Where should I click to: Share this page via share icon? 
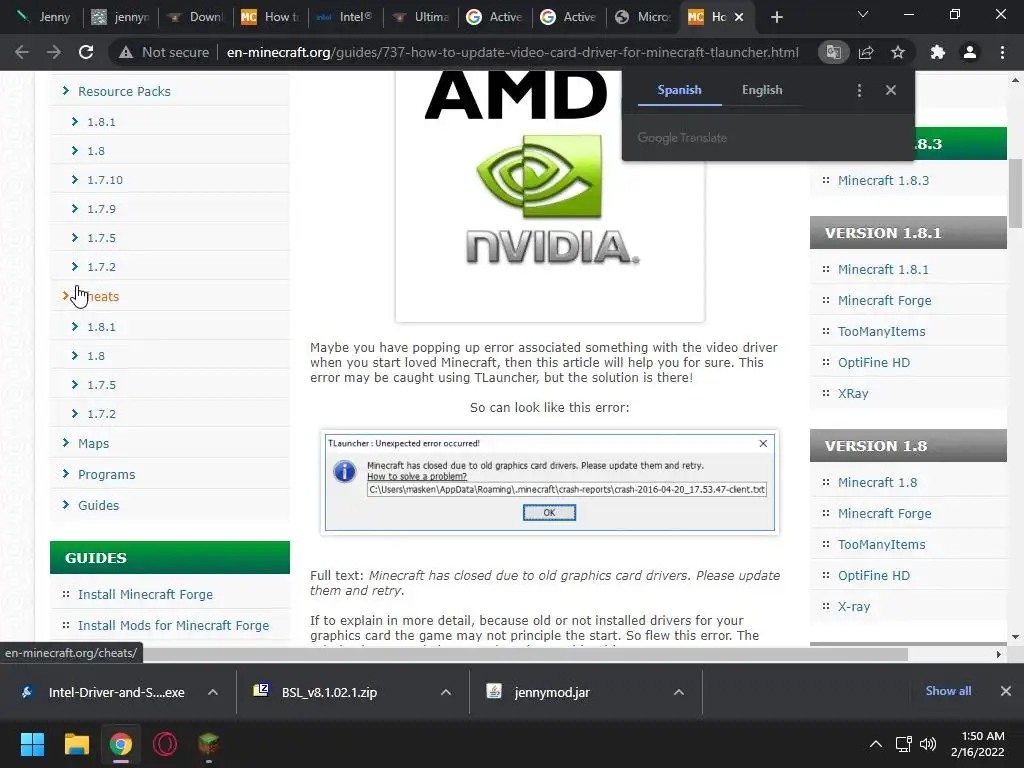coord(866,52)
